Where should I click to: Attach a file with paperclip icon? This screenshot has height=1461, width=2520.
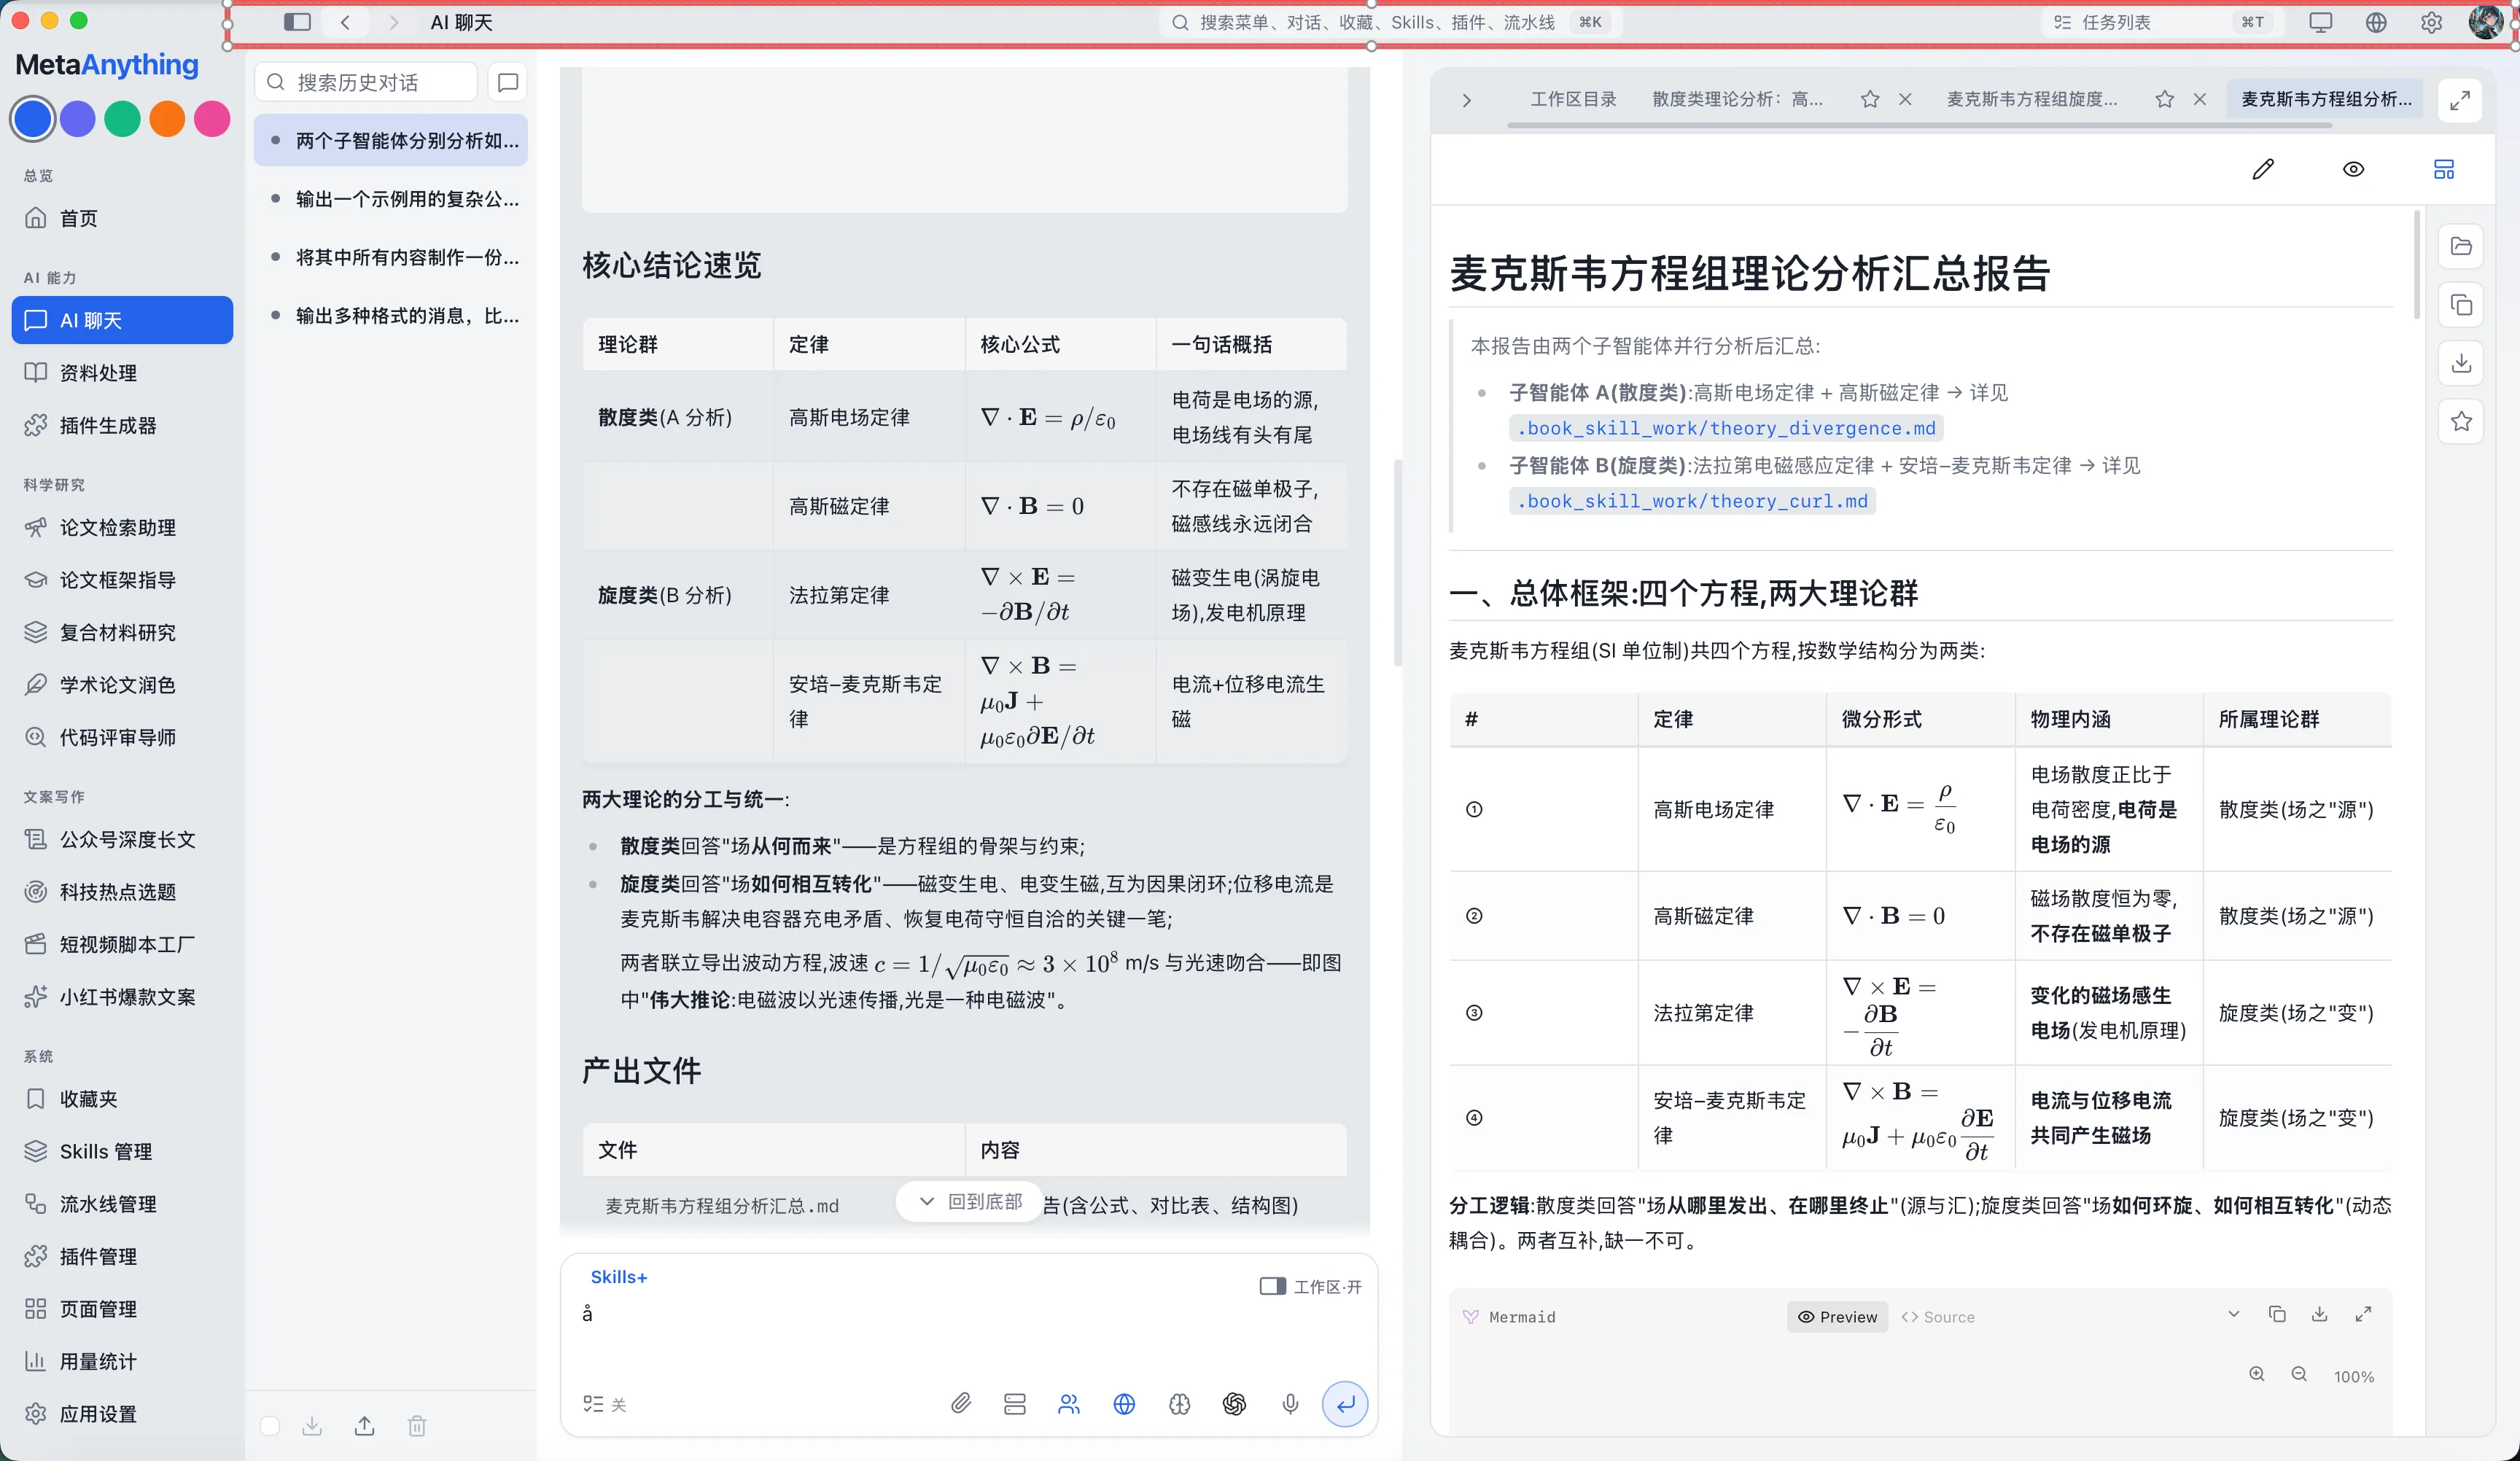960,1404
